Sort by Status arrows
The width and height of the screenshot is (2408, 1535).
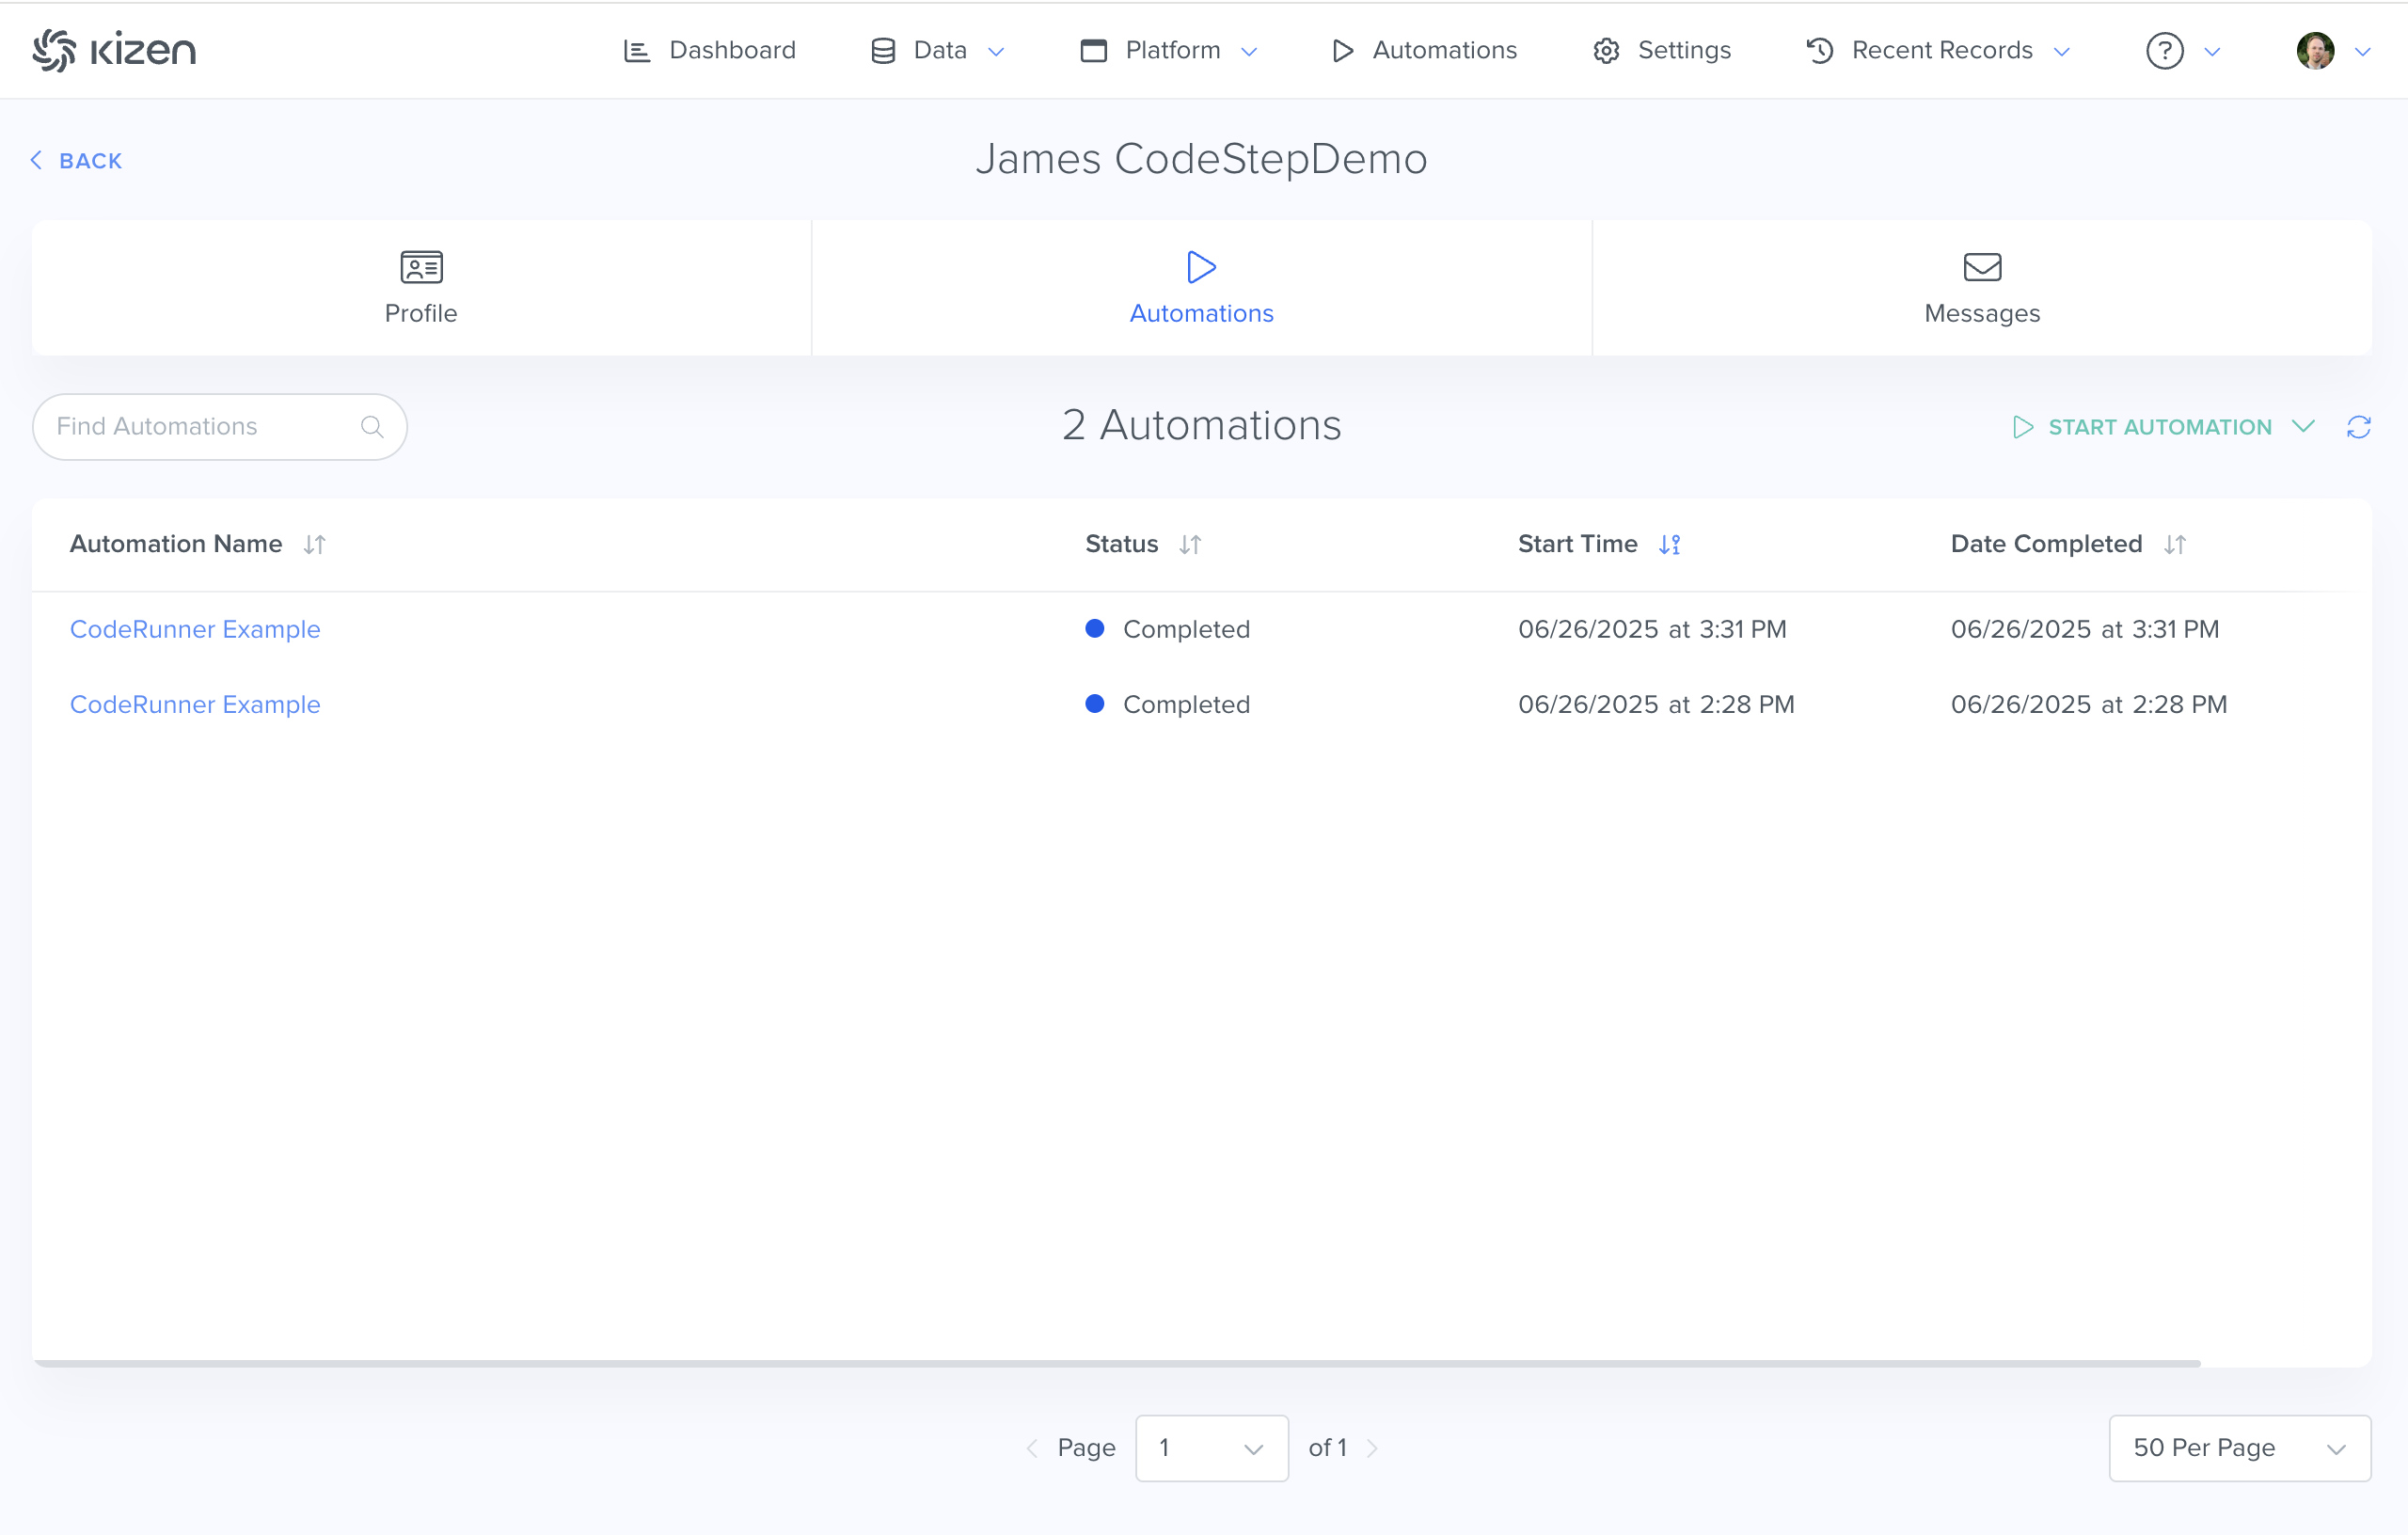coord(1189,544)
